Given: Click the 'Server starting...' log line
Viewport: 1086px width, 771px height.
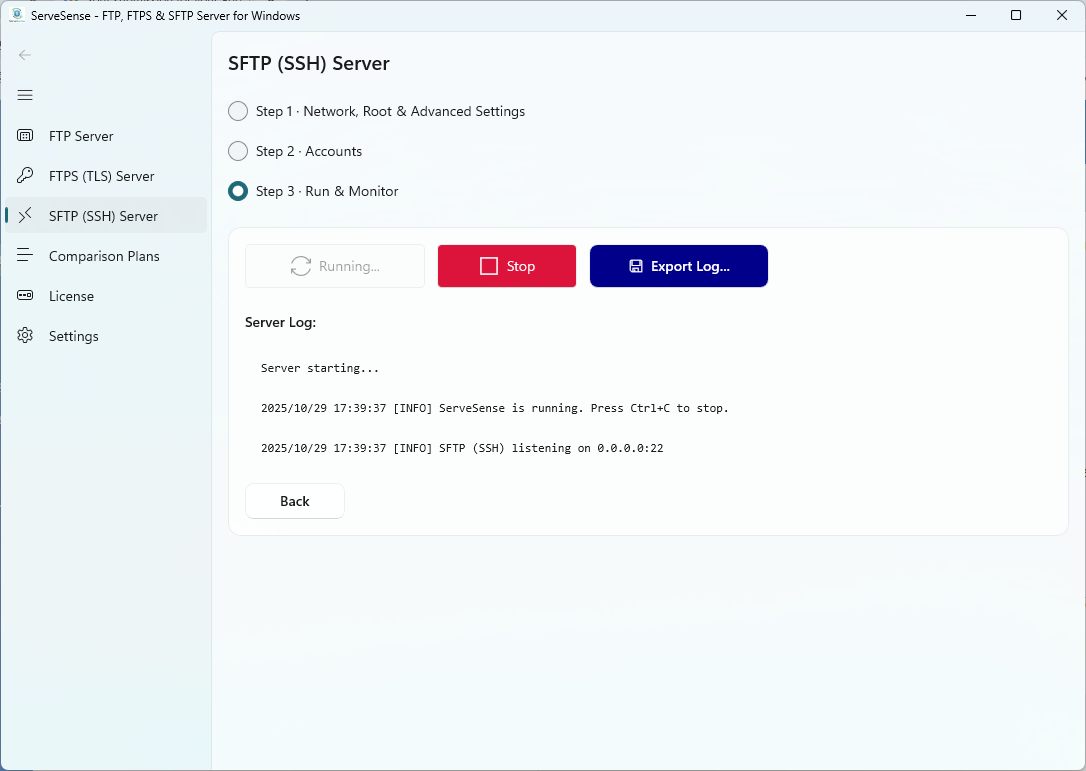Looking at the screenshot, I should pos(320,368).
